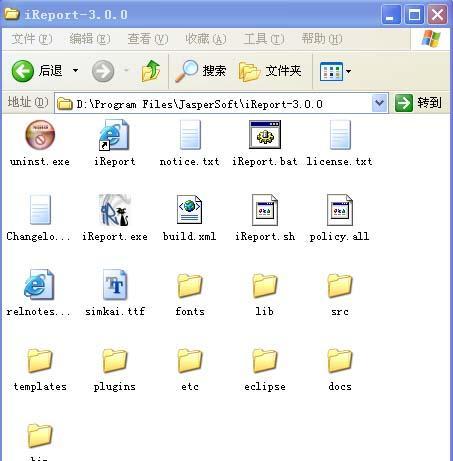Select the iReport.sh script icon
Viewport: 453px width, 461px height.
point(265,210)
